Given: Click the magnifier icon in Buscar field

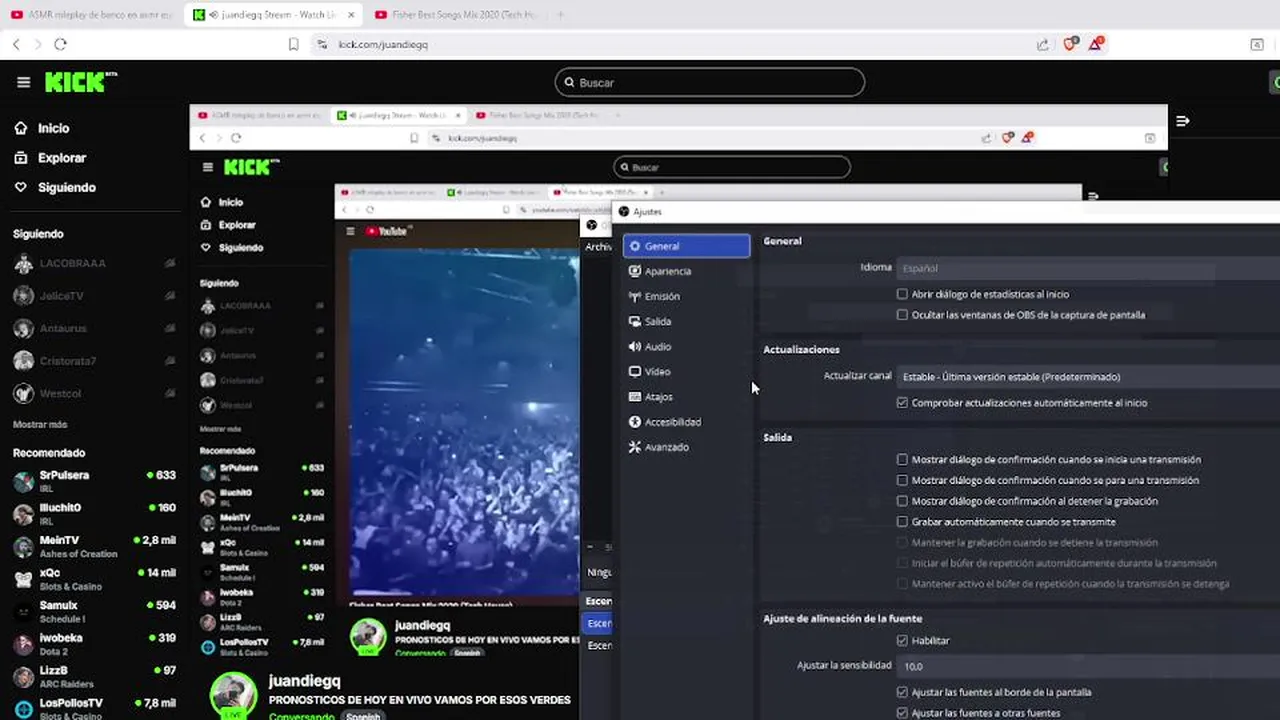Looking at the screenshot, I should click(570, 82).
